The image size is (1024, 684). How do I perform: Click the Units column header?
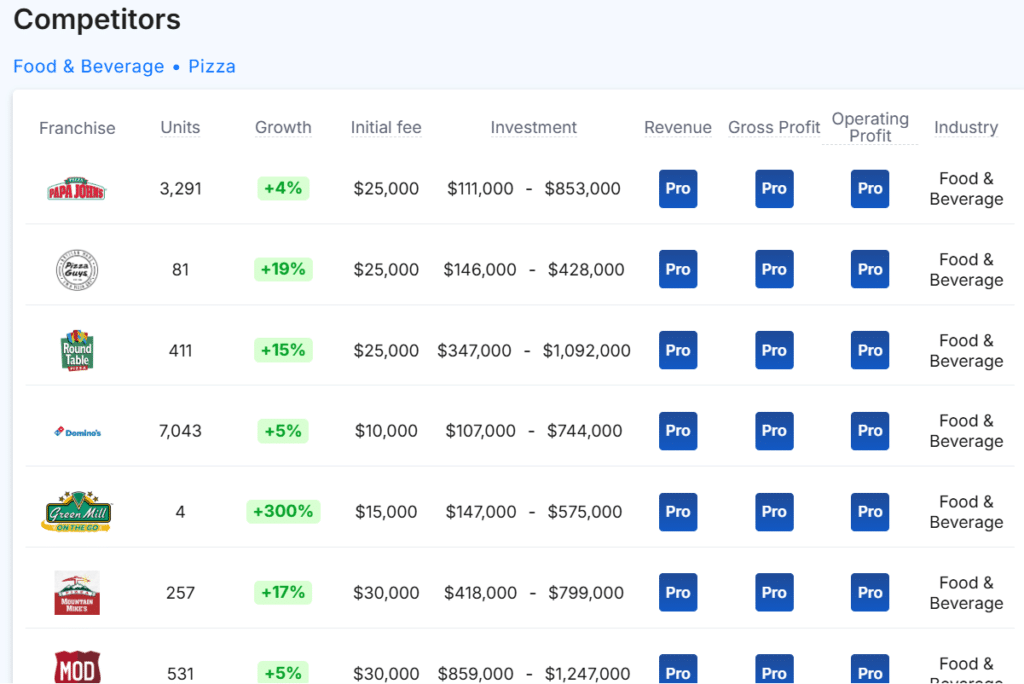pyautogui.click(x=180, y=127)
